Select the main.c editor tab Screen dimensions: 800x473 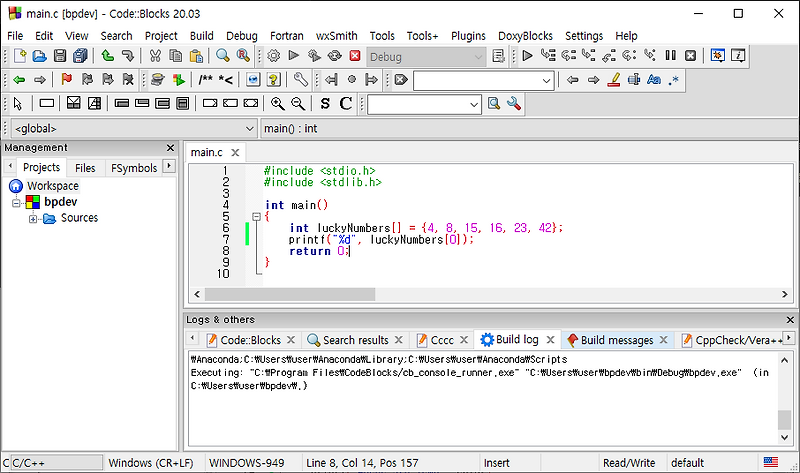click(x=207, y=152)
